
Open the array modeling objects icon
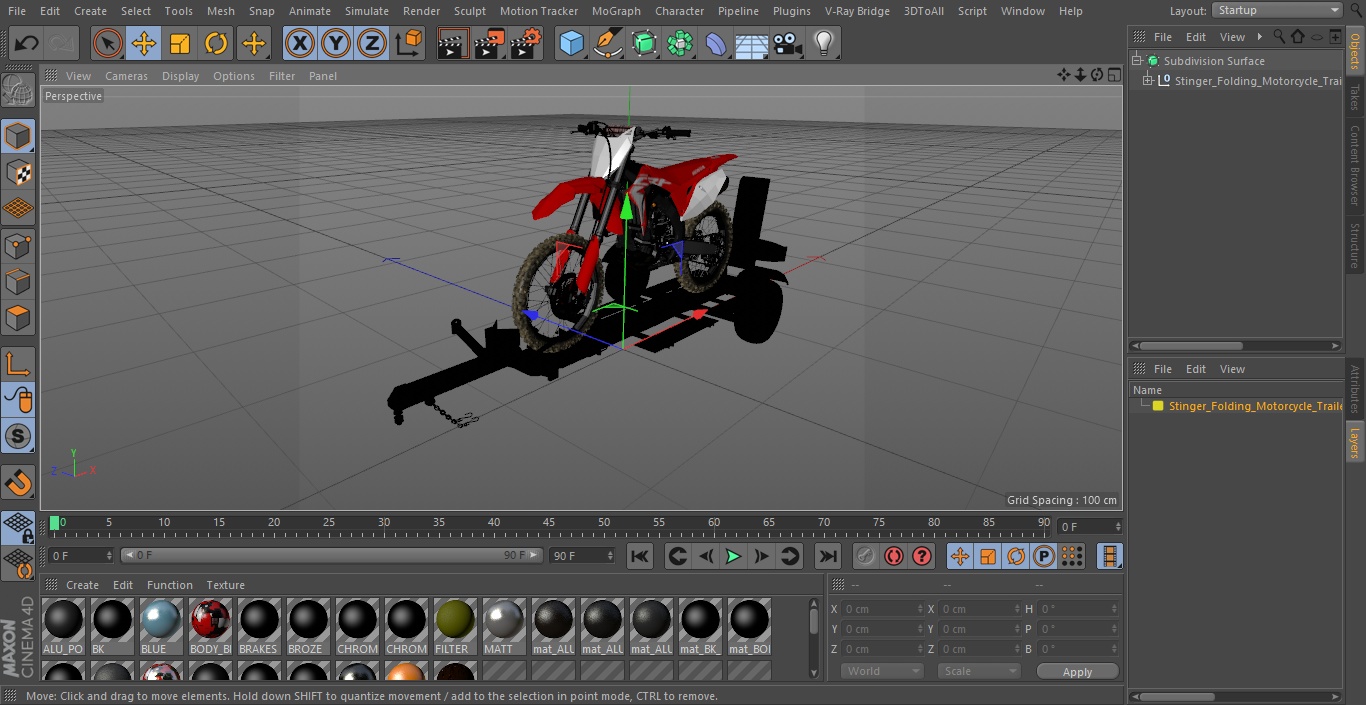680,43
